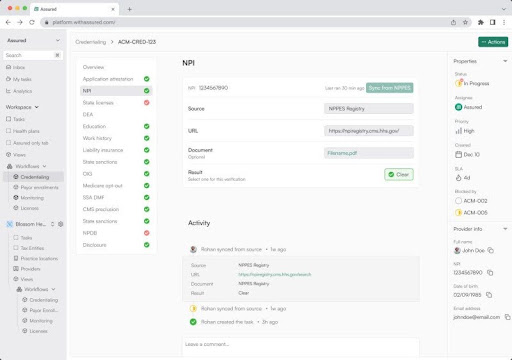Copy the provider full name John Doe
Viewport: 512px width, 360px height.
tap(490, 250)
